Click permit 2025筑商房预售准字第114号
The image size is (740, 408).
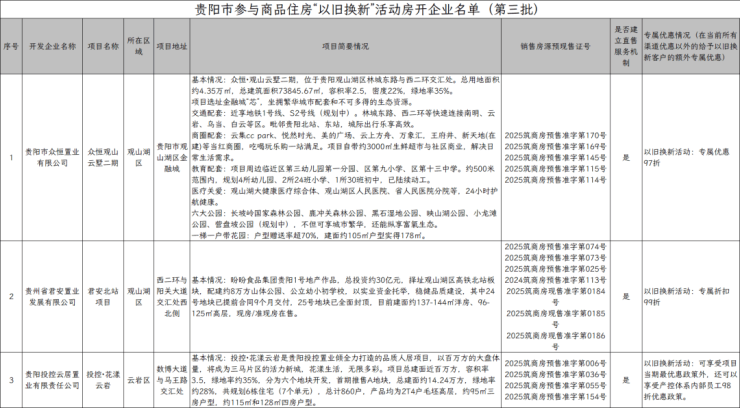(x=555, y=180)
